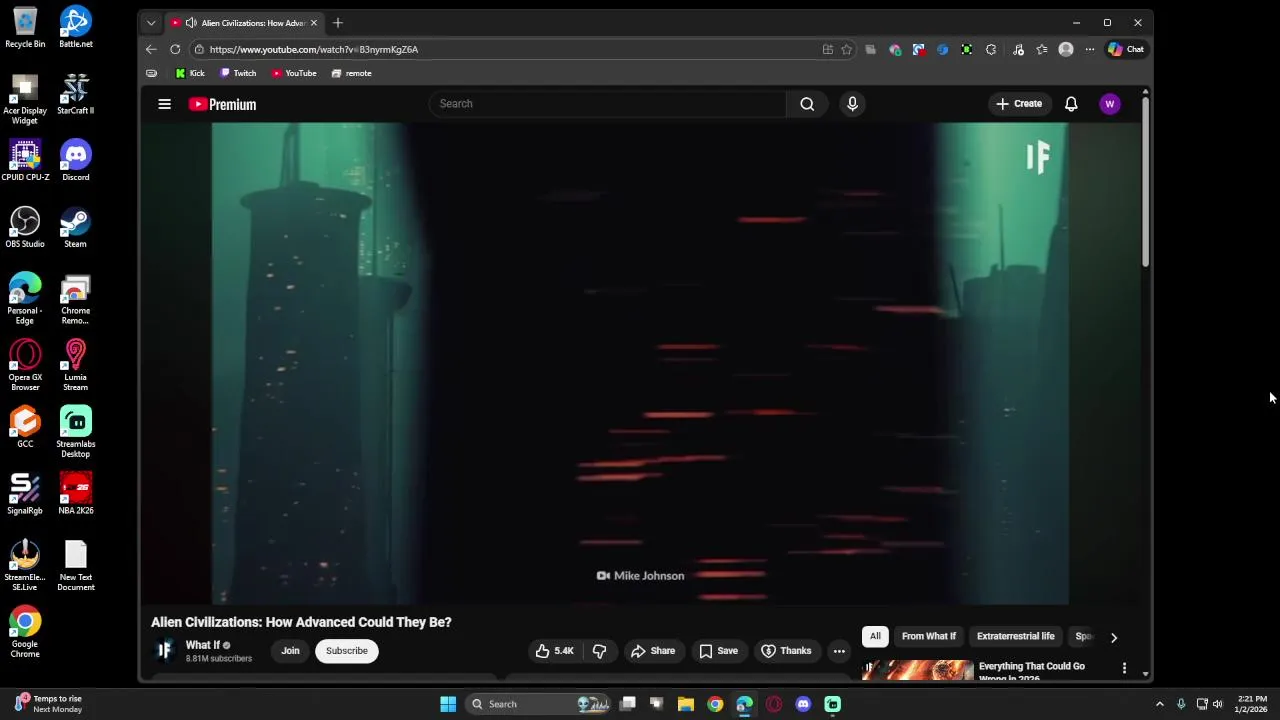1280x720 pixels.
Task: Click the YouTube search magnifier button
Action: (x=807, y=104)
